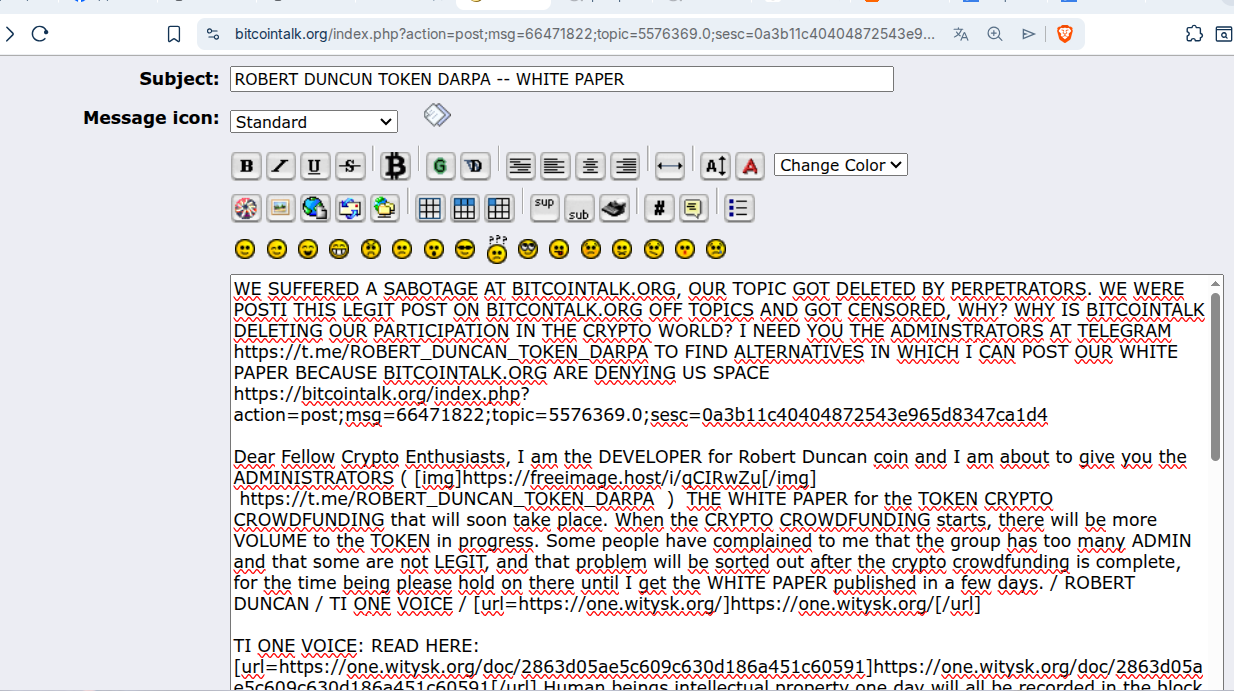
Task: Change the font size
Action: point(715,166)
